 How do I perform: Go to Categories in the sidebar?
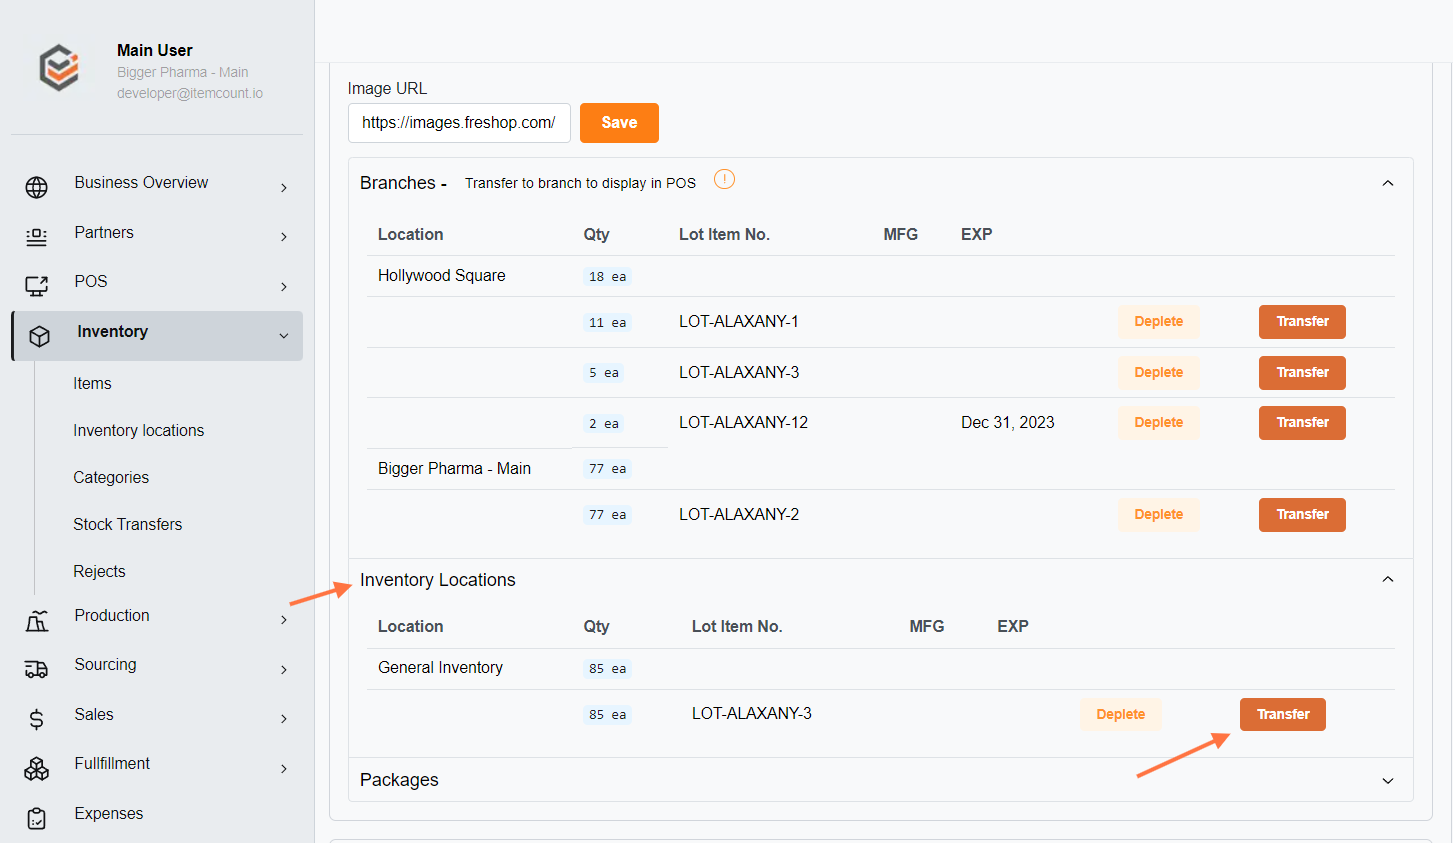pos(111,477)
